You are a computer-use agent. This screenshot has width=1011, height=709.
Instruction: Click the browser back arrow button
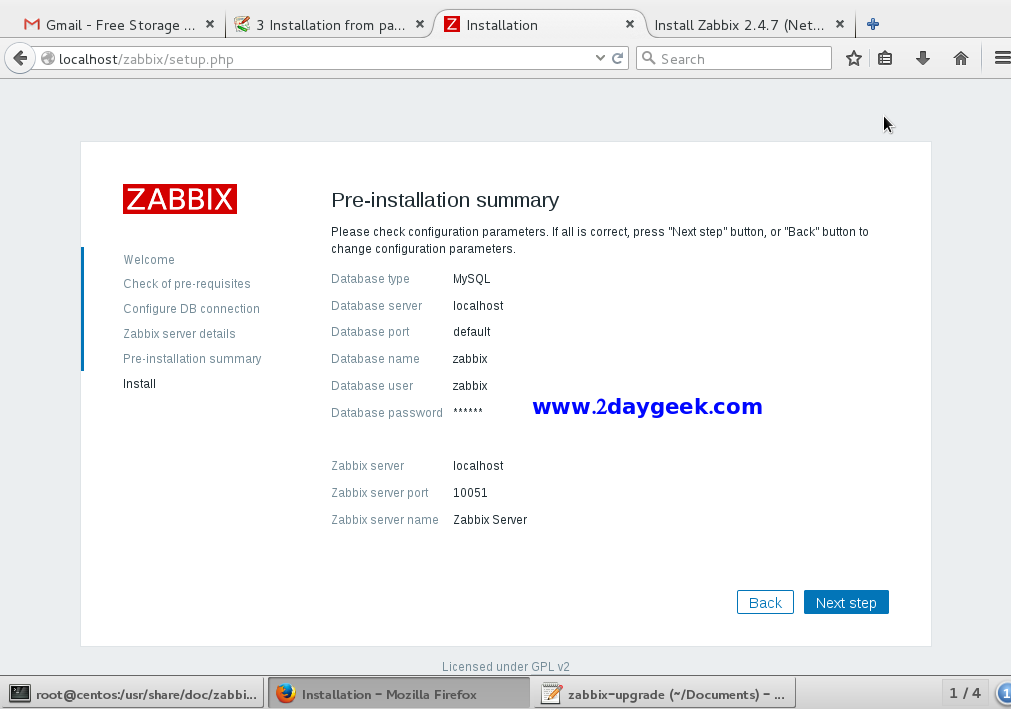pos(20,59)
